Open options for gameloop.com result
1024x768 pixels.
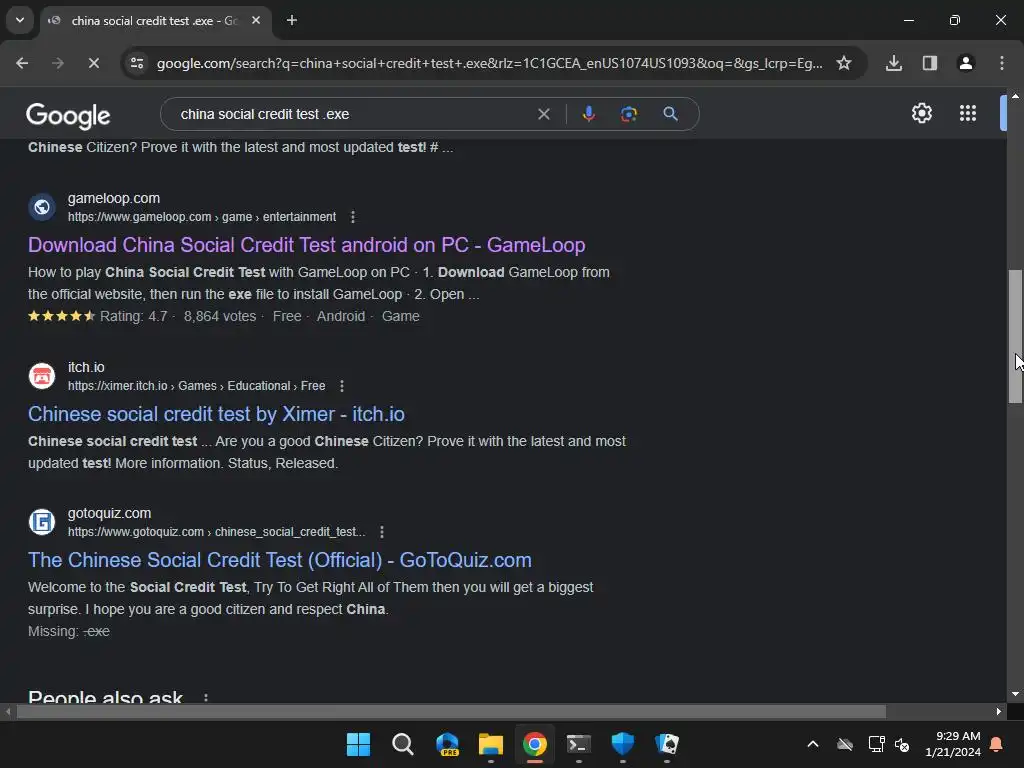click(353, 217)
